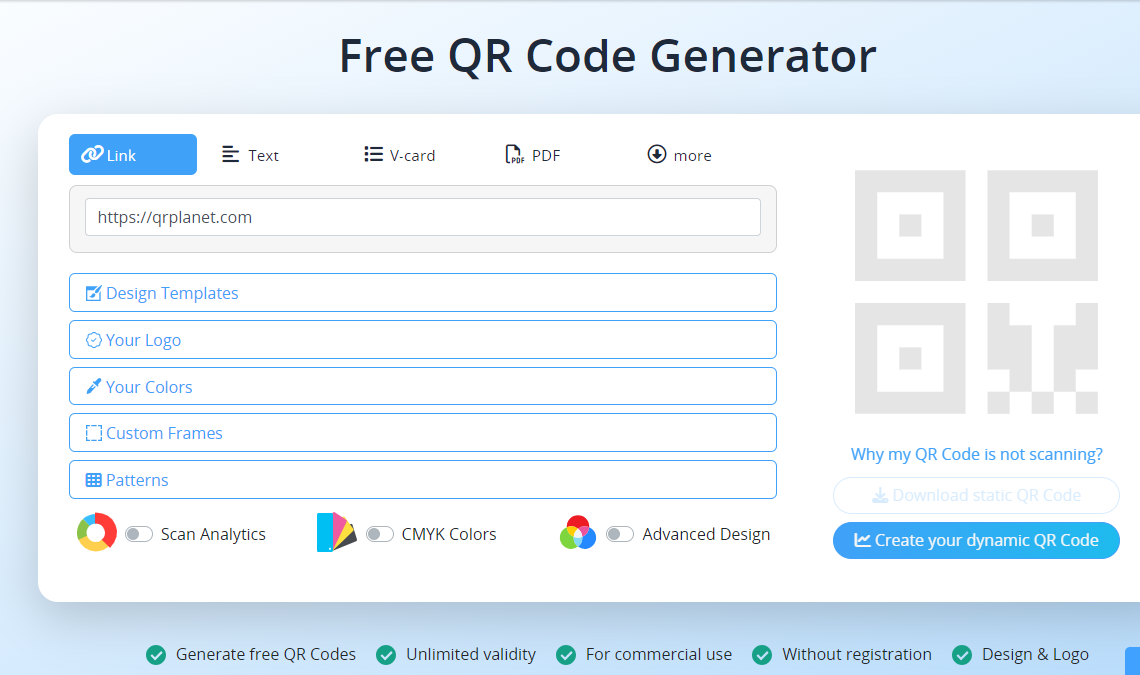Choose the PDF tab
This screenshot has width=1140, height=675.
[x=533, y=155]
